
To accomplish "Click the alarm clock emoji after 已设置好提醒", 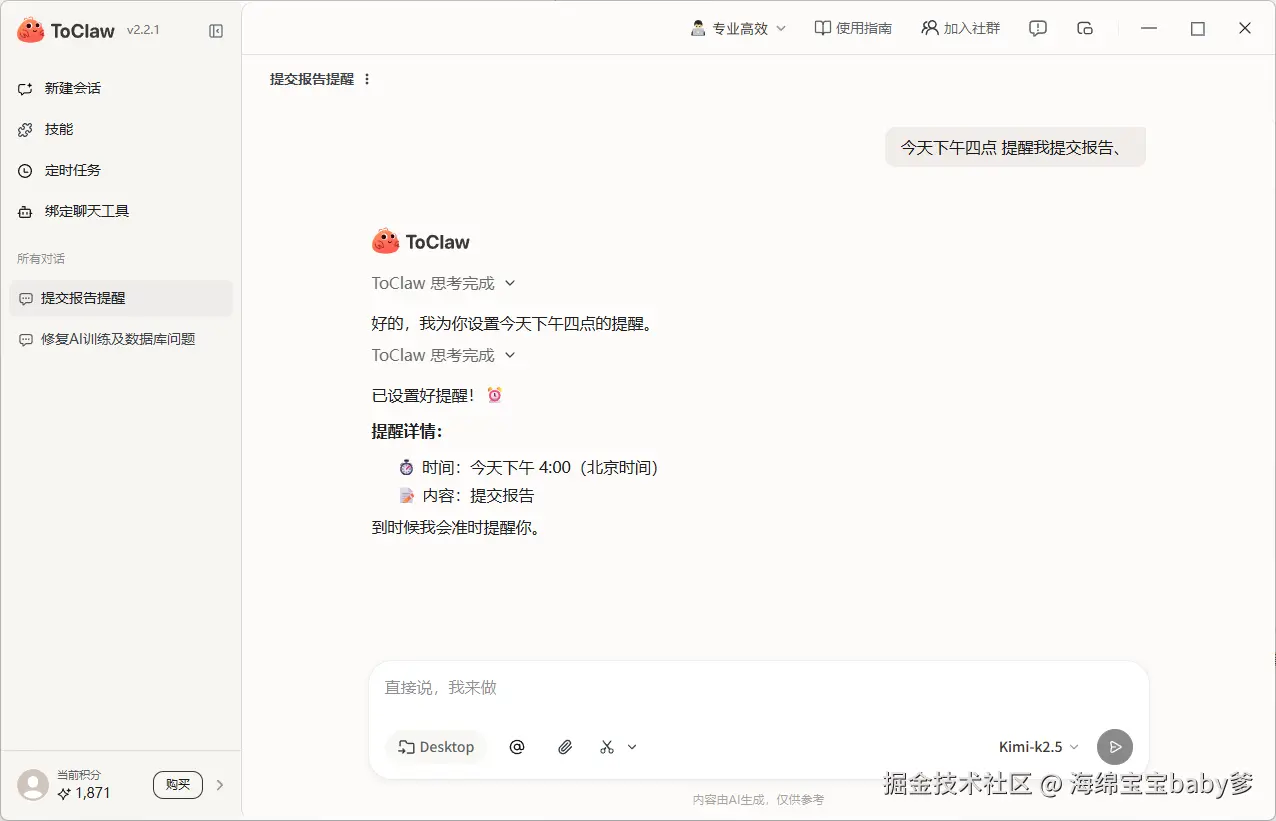I will pos(494,395).
